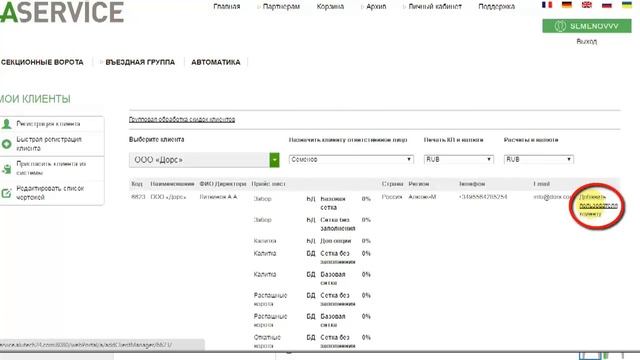
Task: Open the ООО «Дорс» client dropdown arrow
Action: click(x=274, y=160)
